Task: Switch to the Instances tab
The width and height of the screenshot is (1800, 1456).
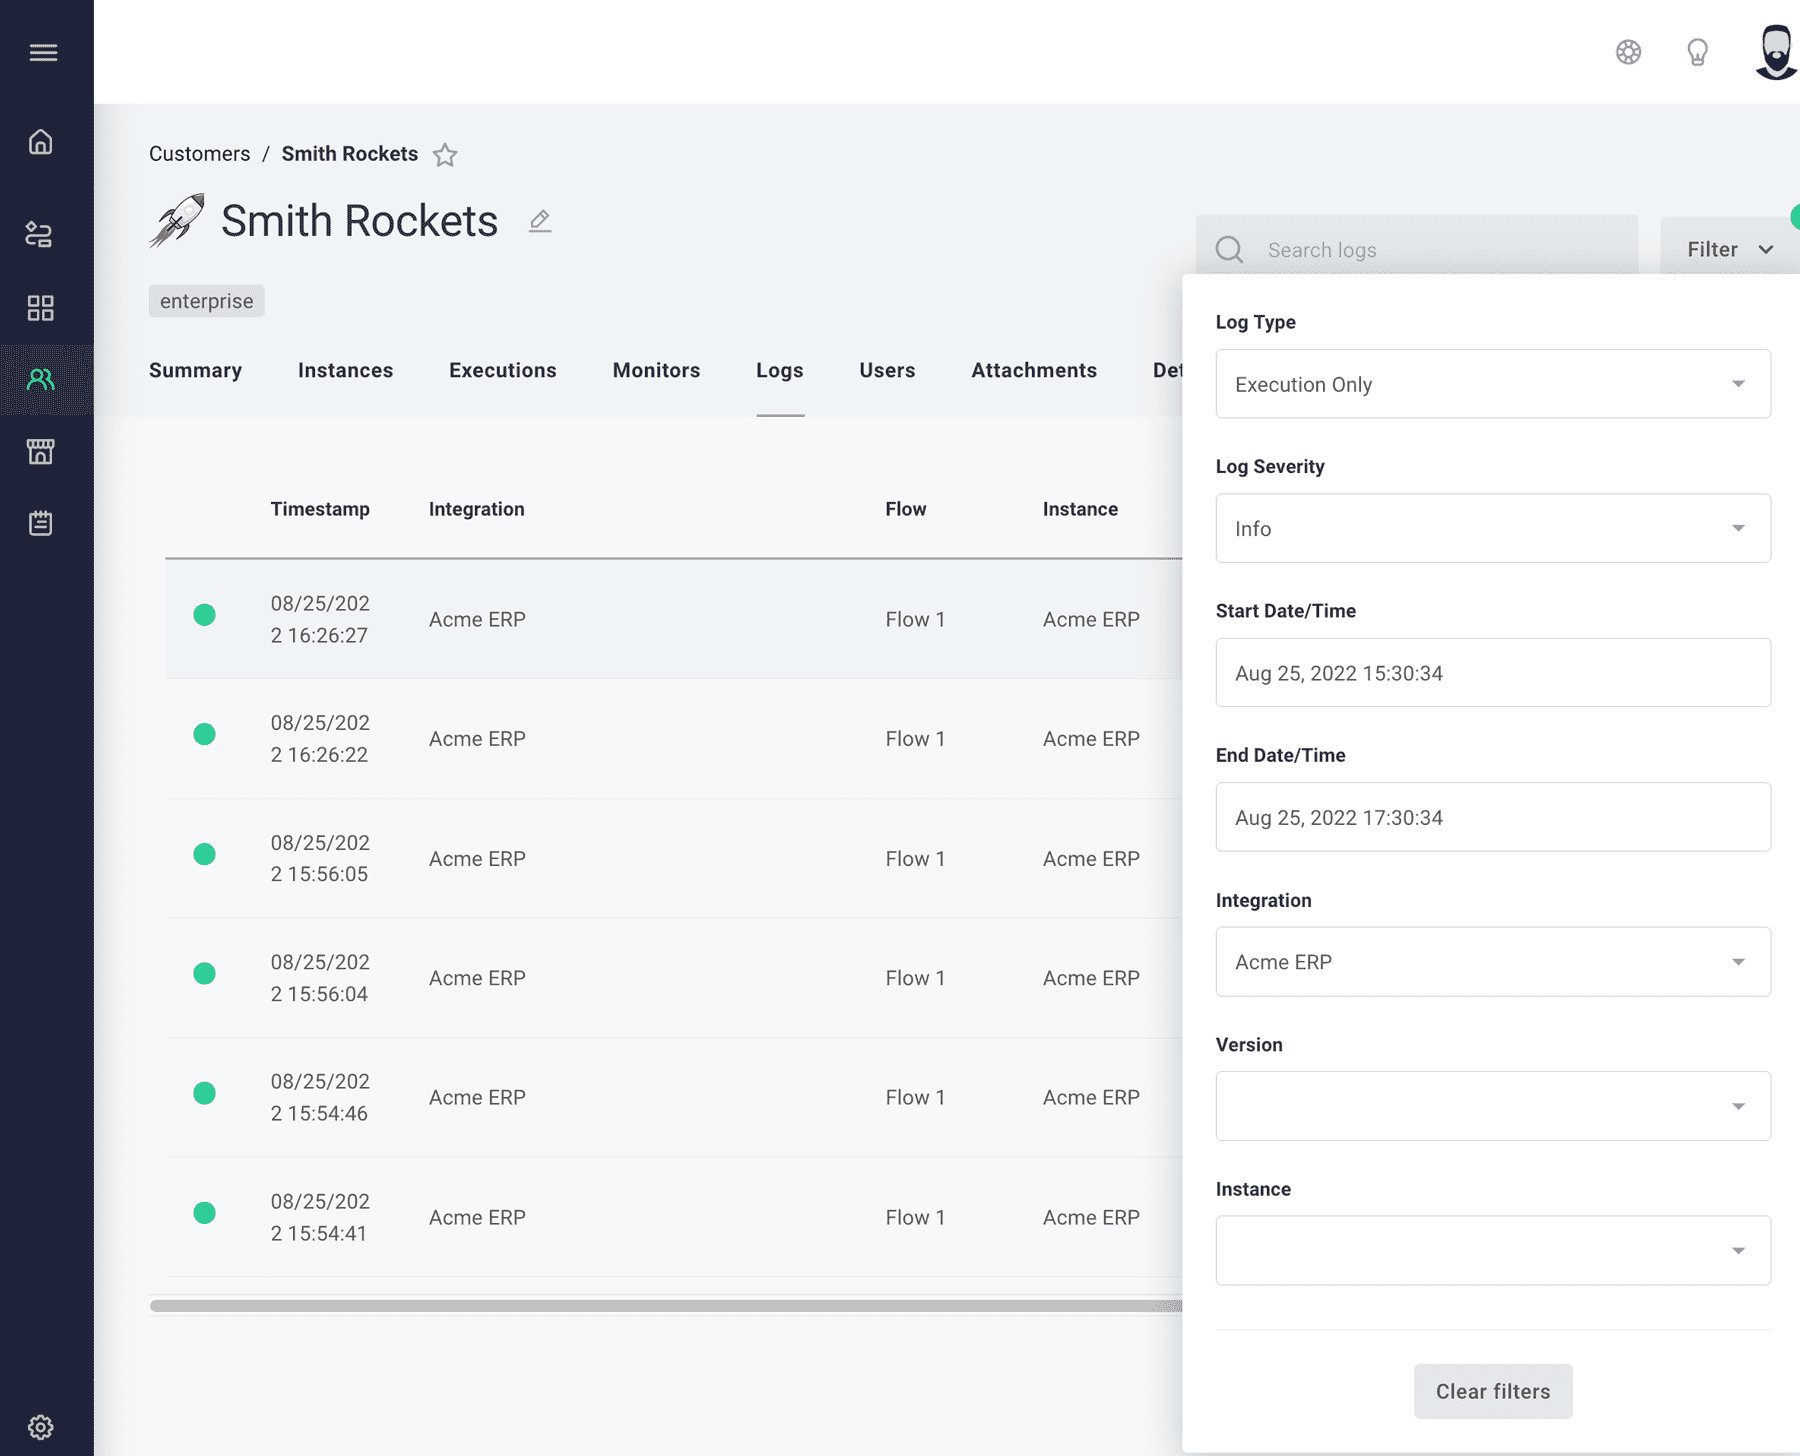Action: (345, 370)
